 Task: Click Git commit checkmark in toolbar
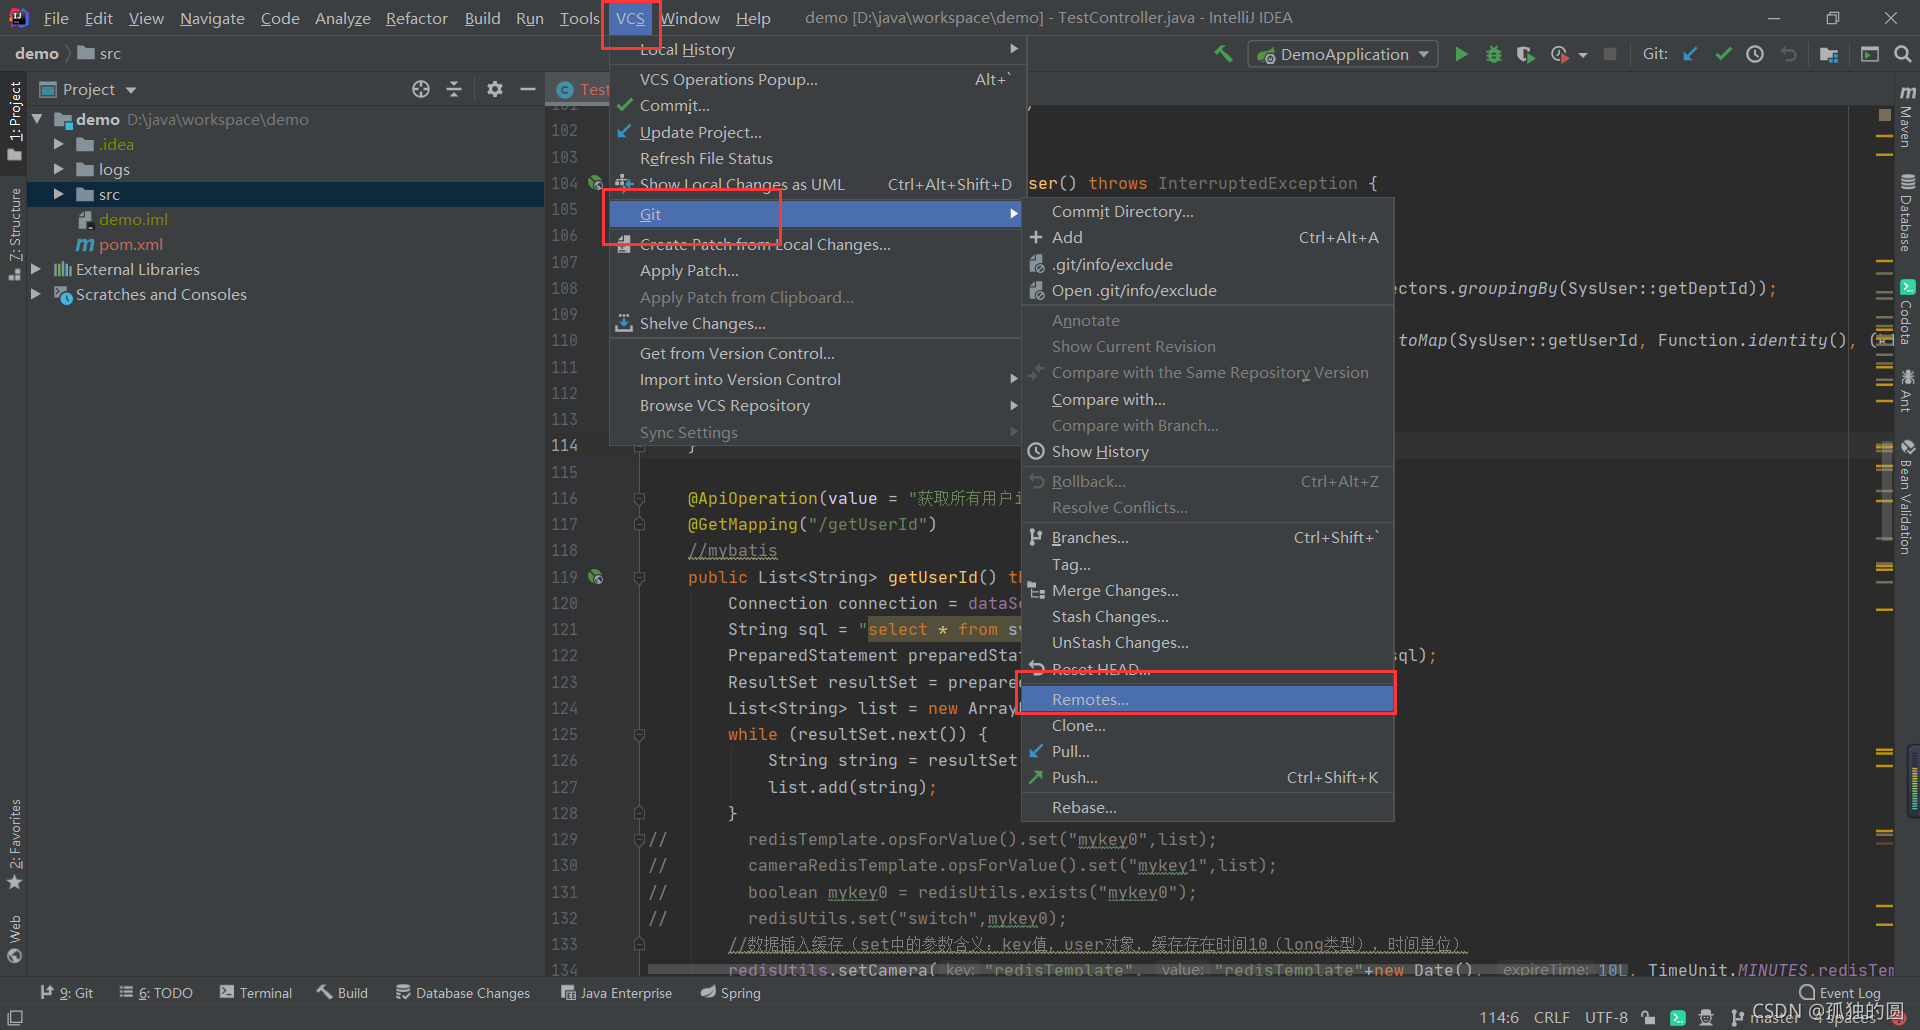[1723, 54]
